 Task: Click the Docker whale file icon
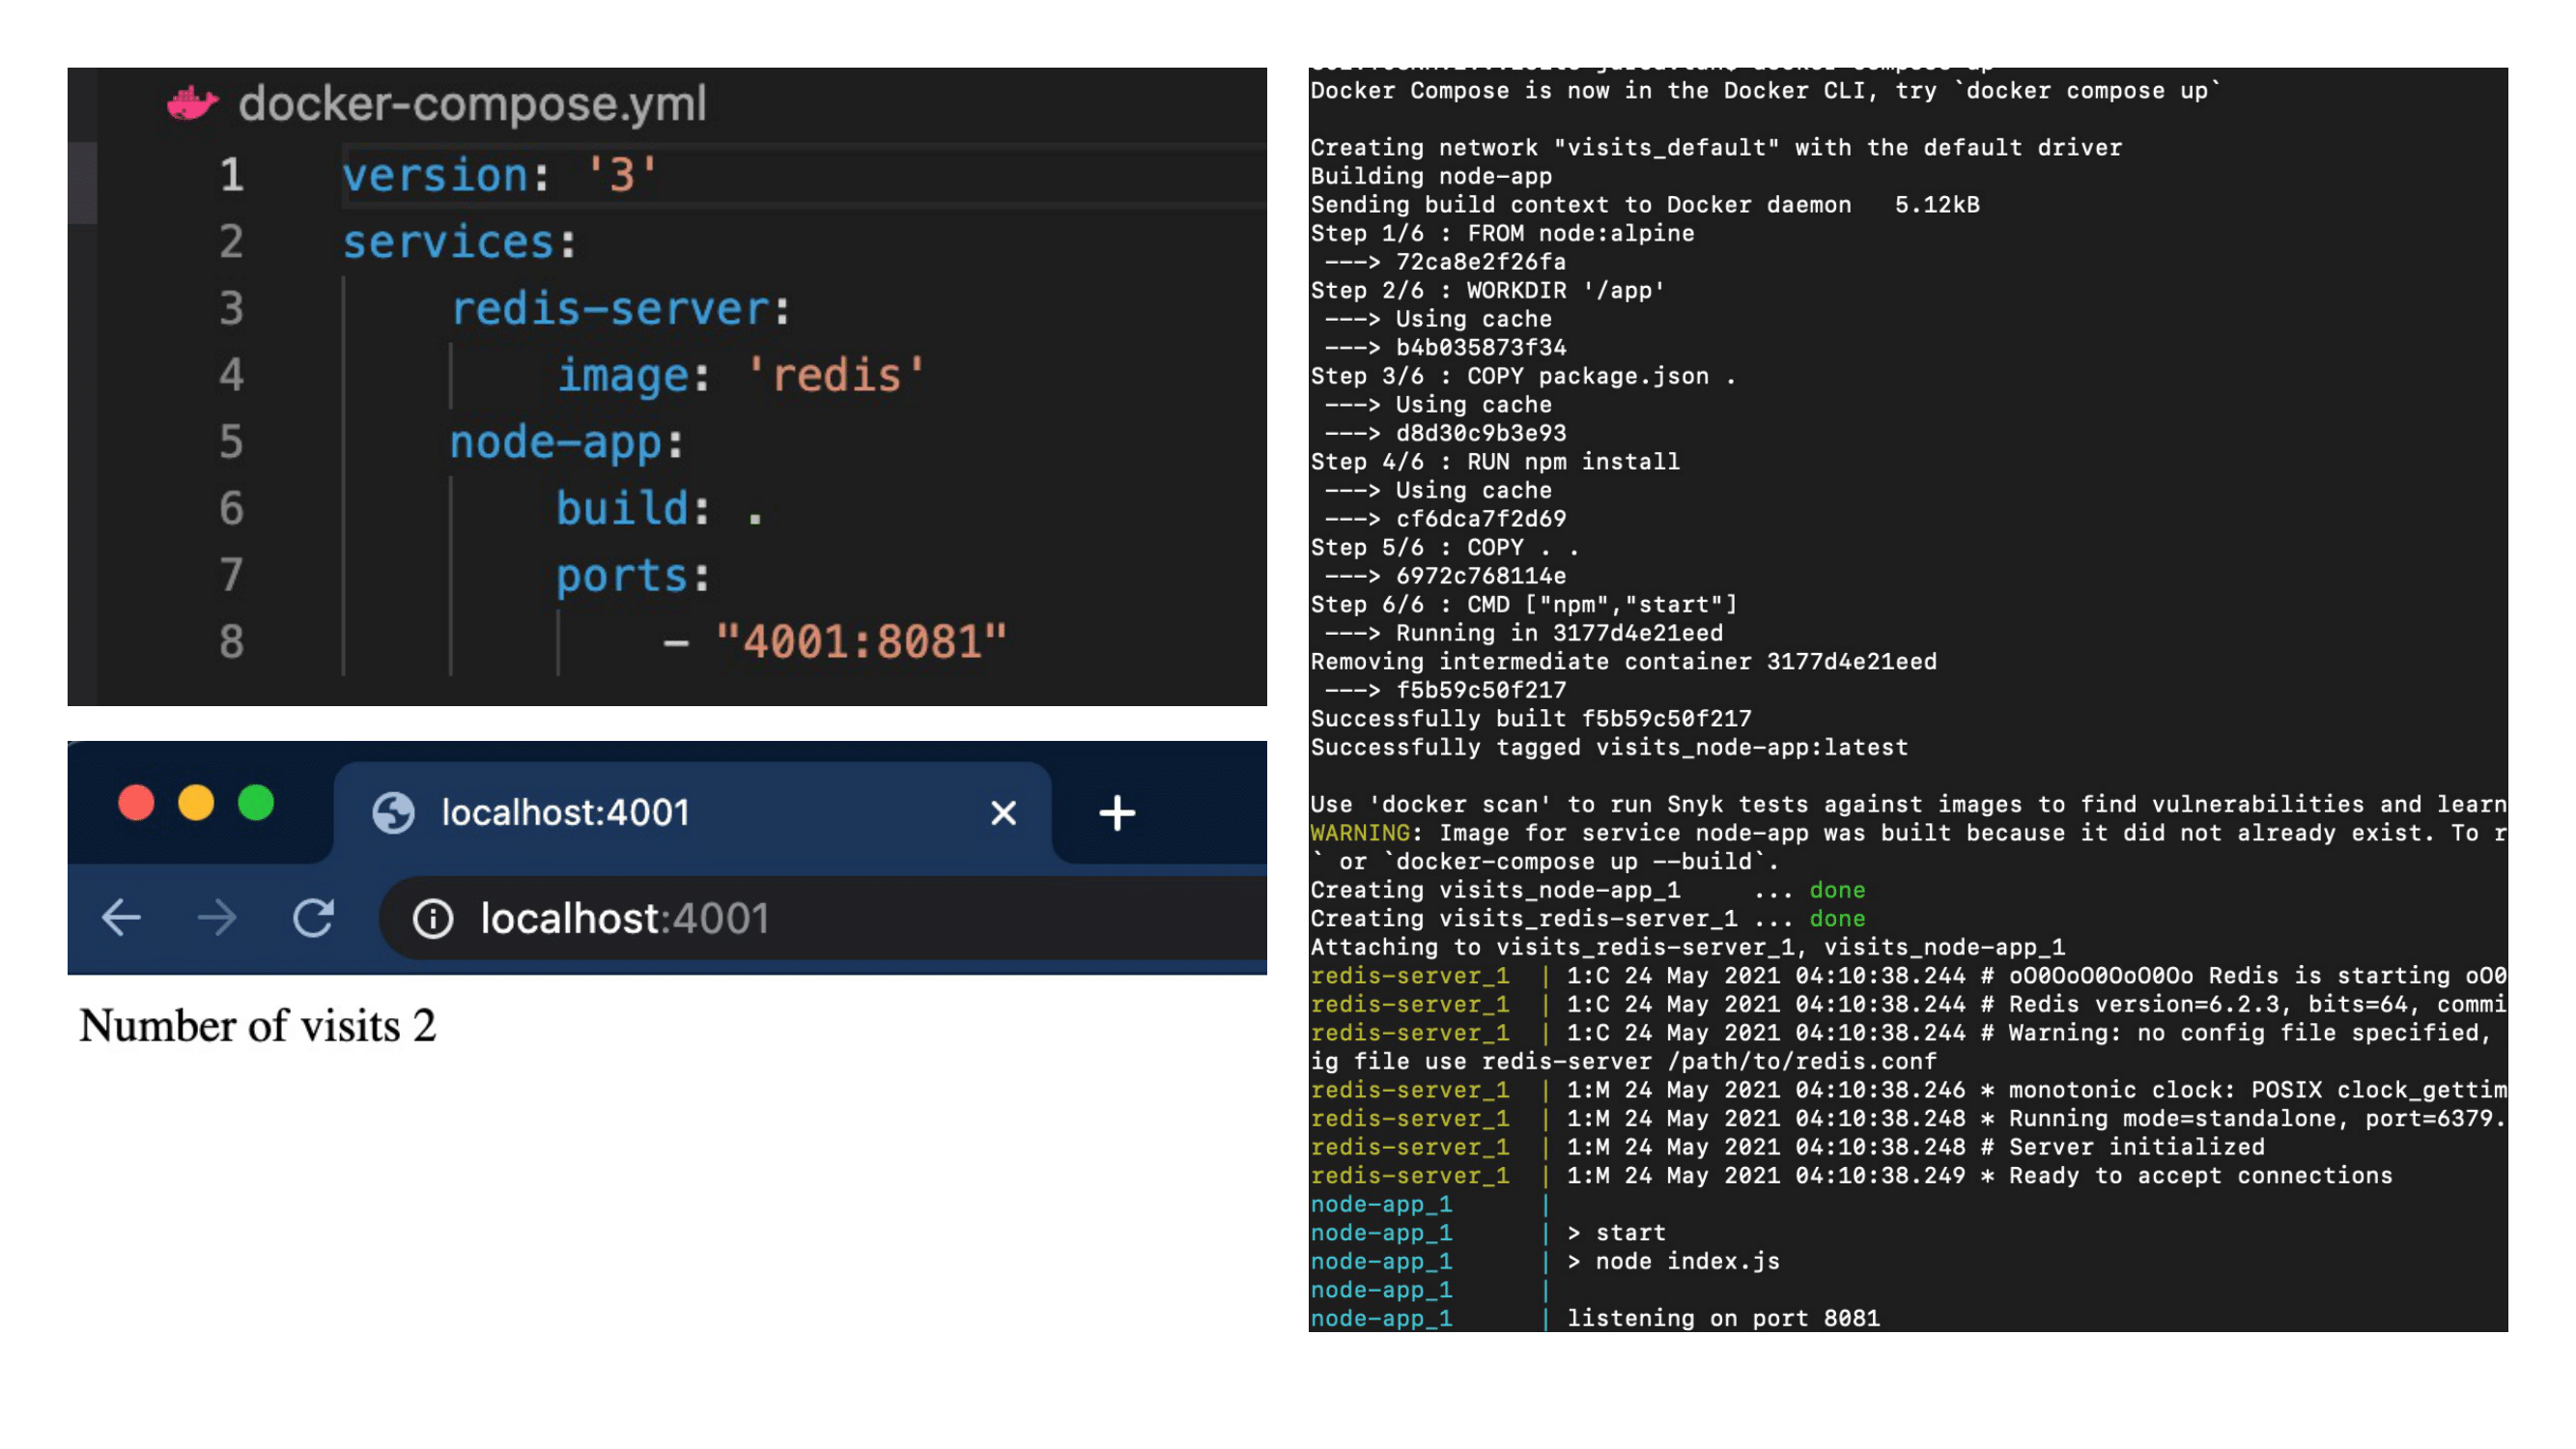point(192,103)
